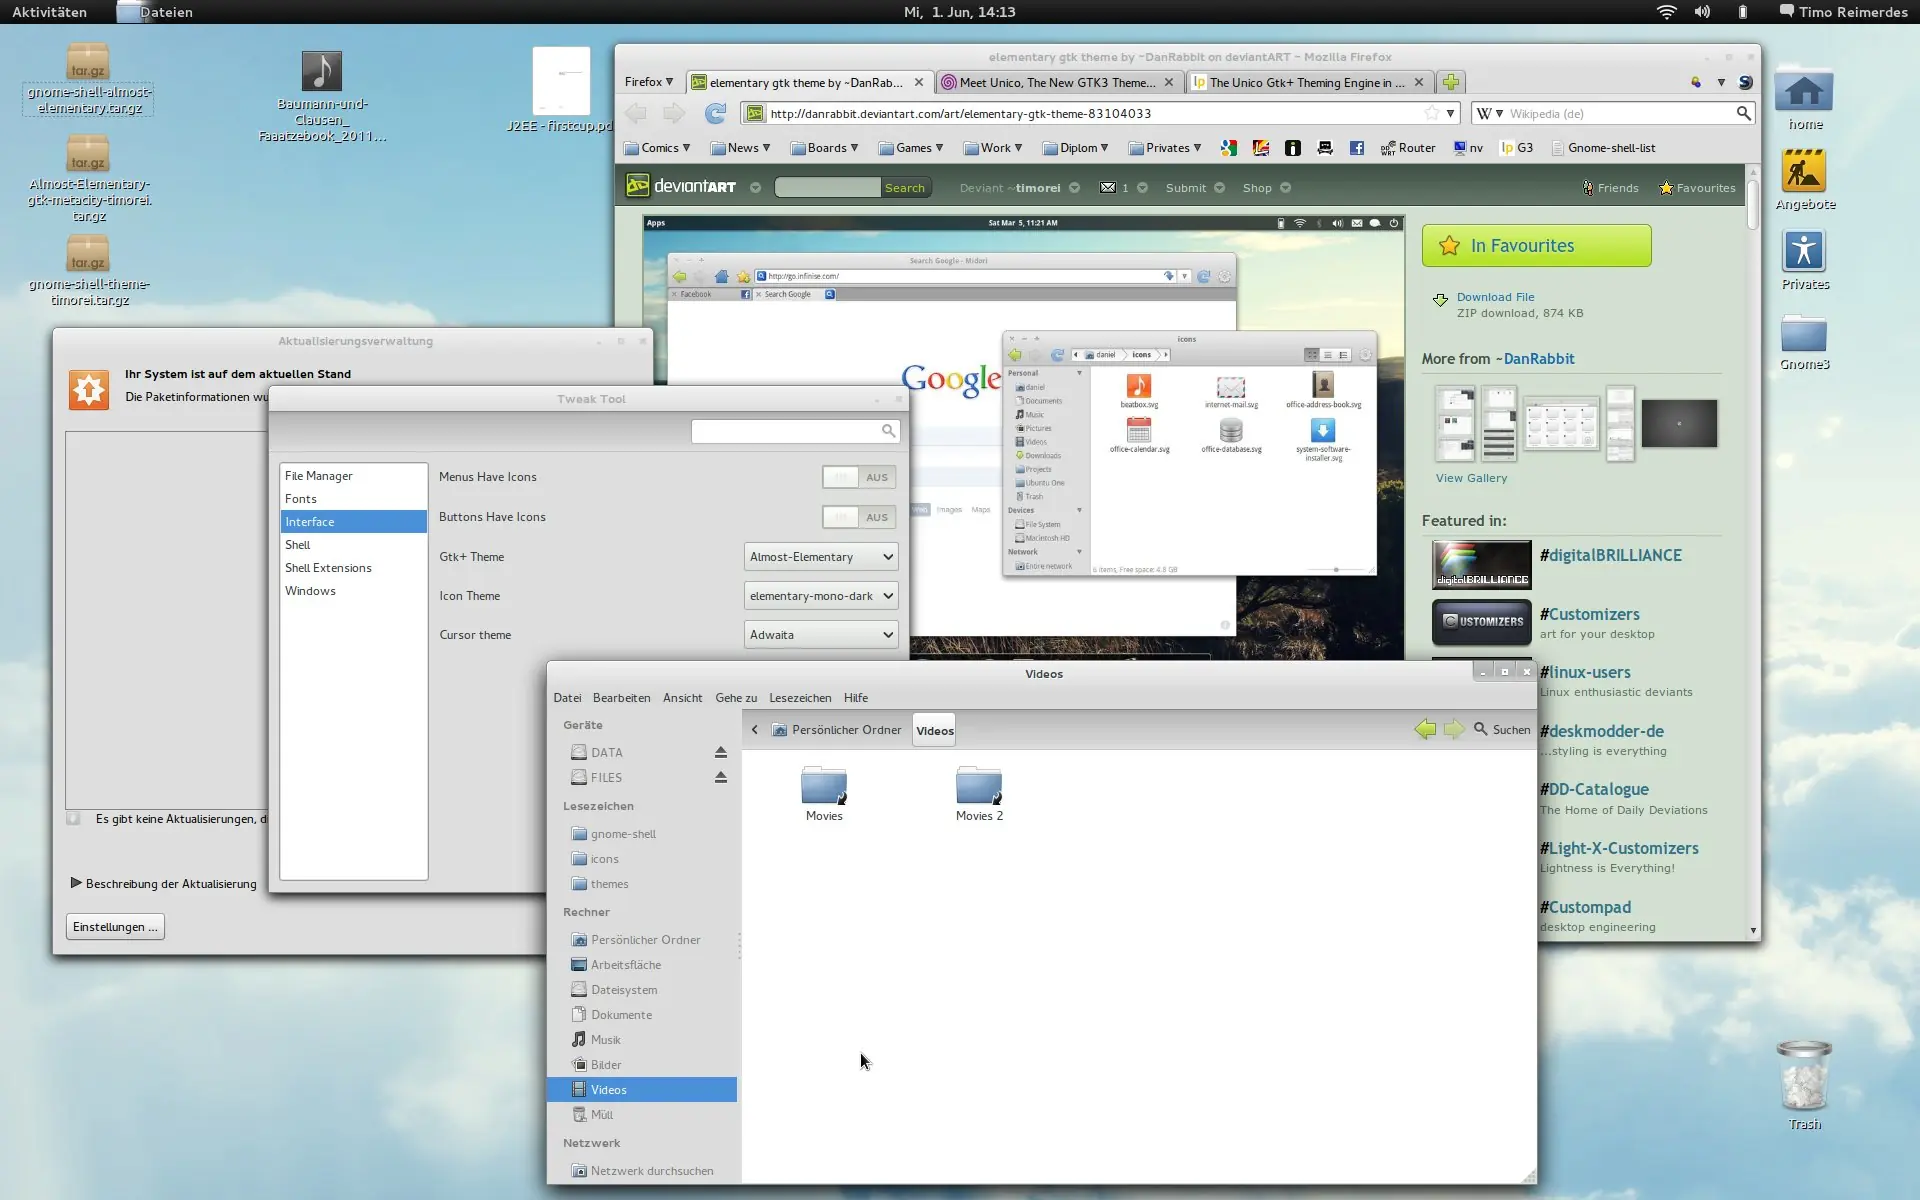Click the bookmark star in the URL bar
Screen dimensions: 1920x1200
coord(1432,113)
